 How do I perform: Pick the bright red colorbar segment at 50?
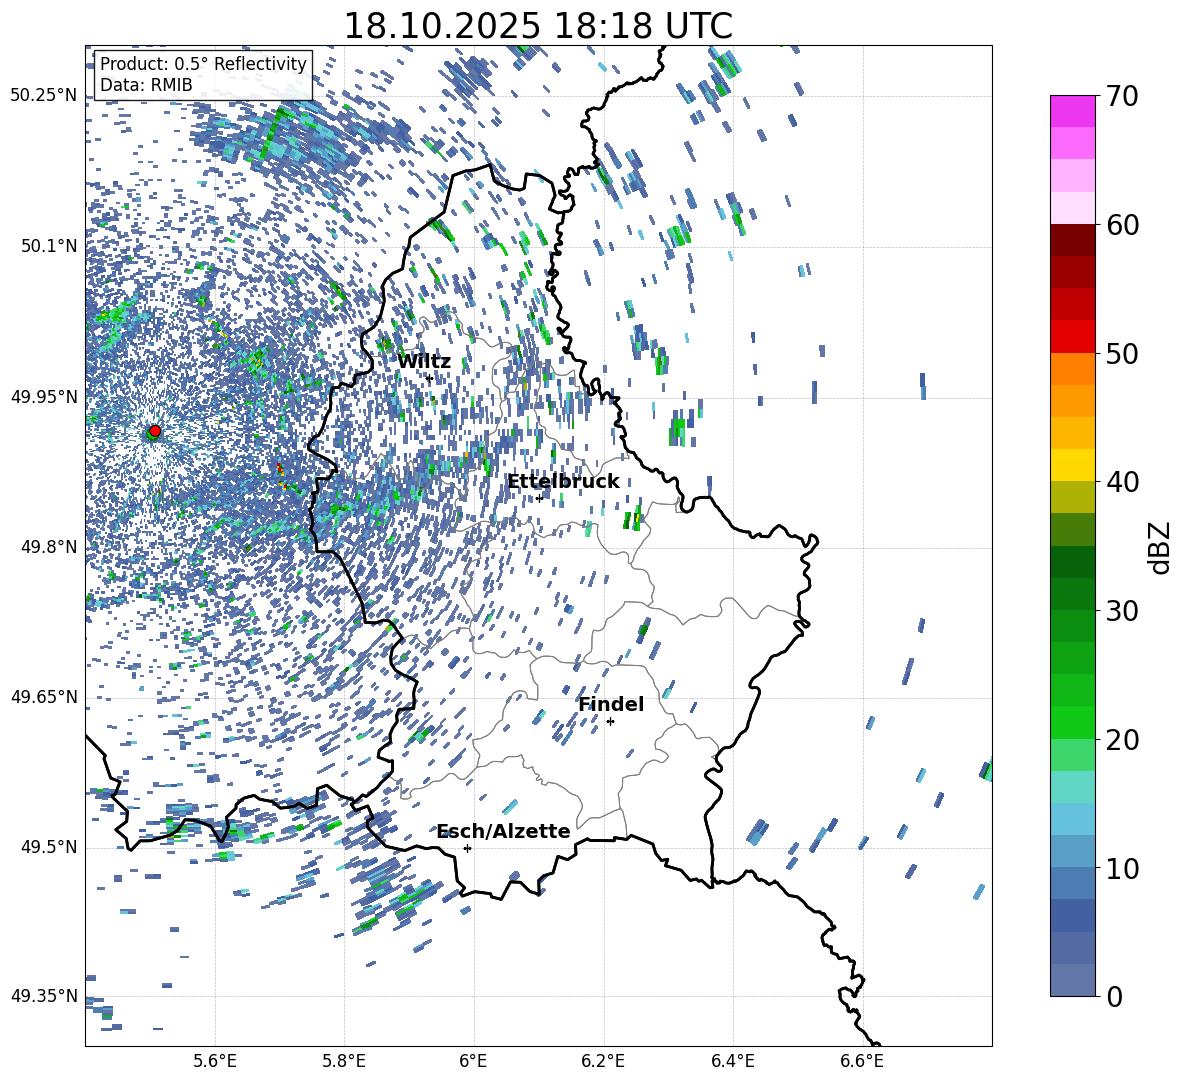[1073, 336]
